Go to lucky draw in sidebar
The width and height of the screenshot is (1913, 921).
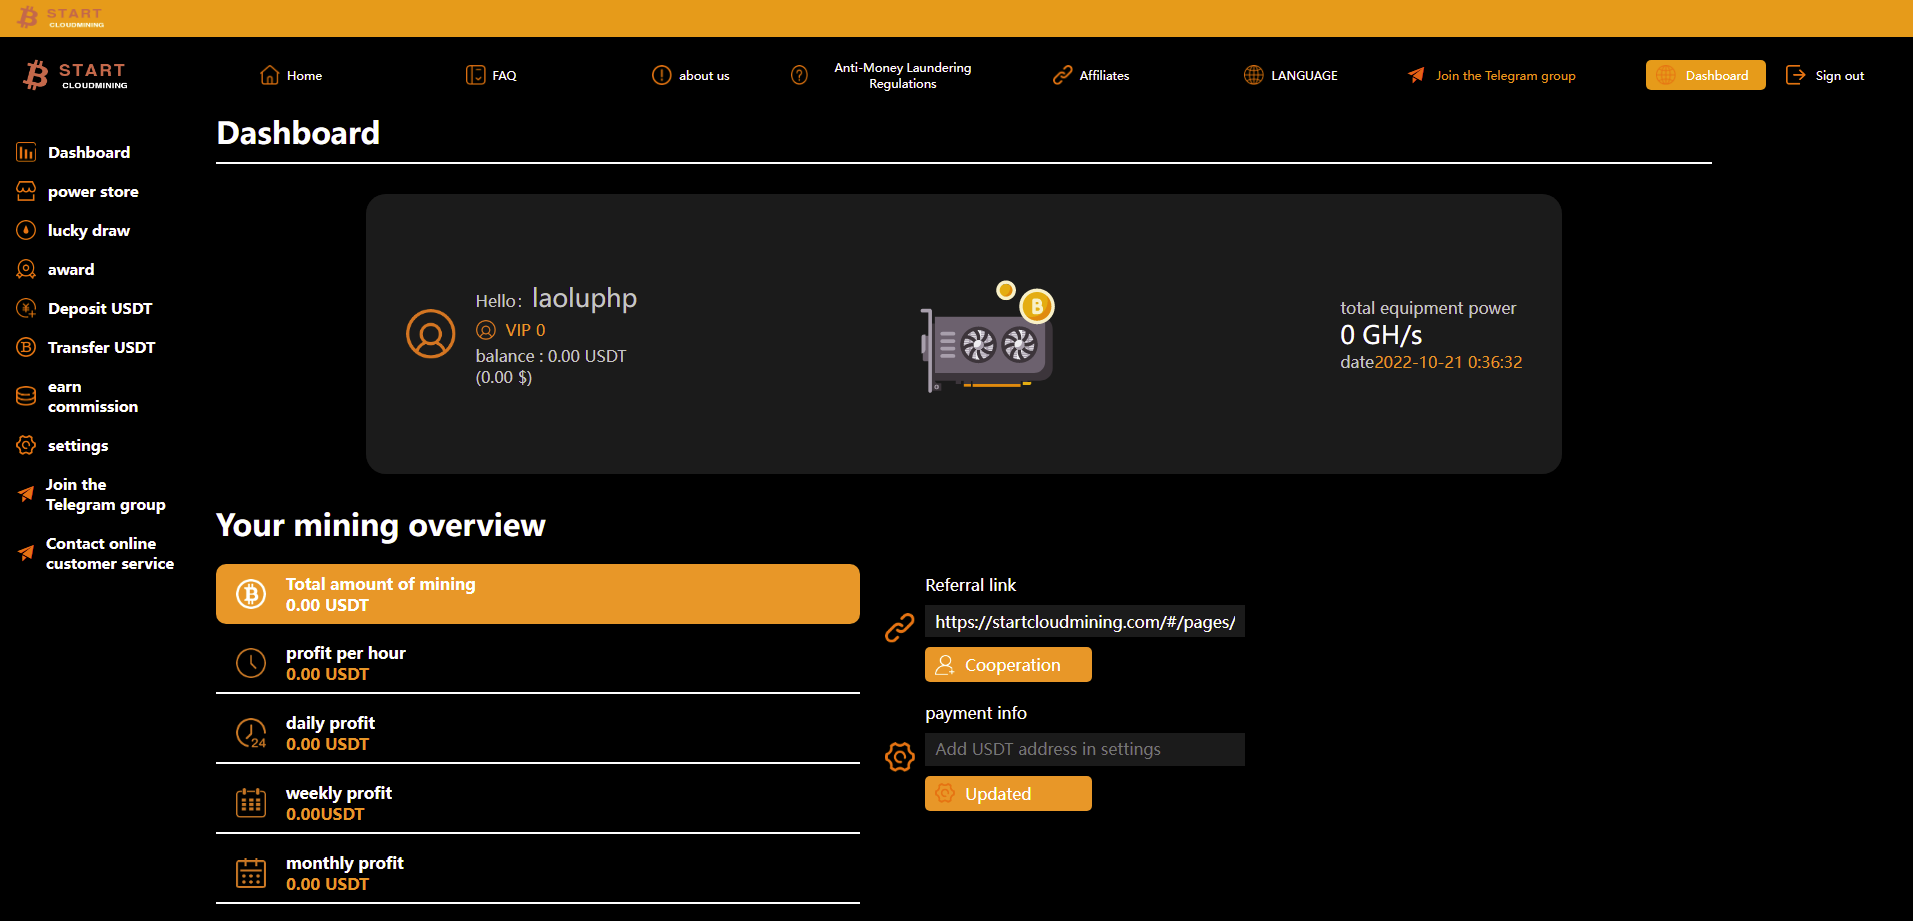pos(88,231)
